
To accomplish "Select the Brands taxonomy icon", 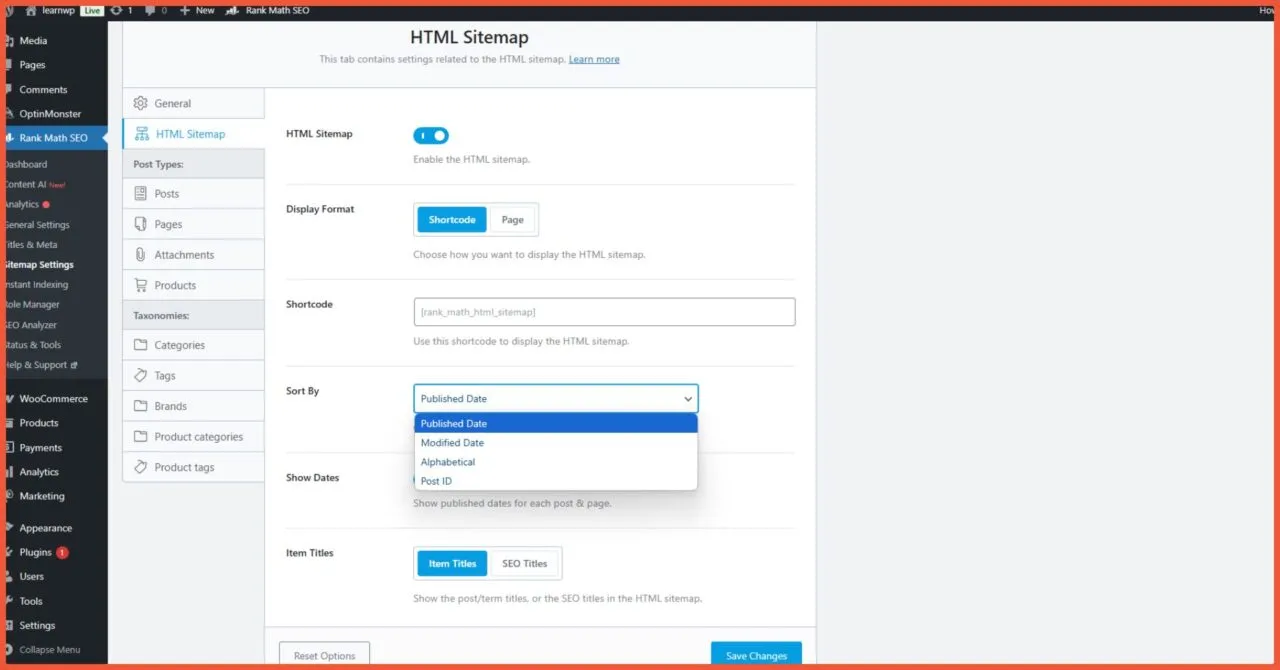I will pyautogui.click(x=140, y=405).
